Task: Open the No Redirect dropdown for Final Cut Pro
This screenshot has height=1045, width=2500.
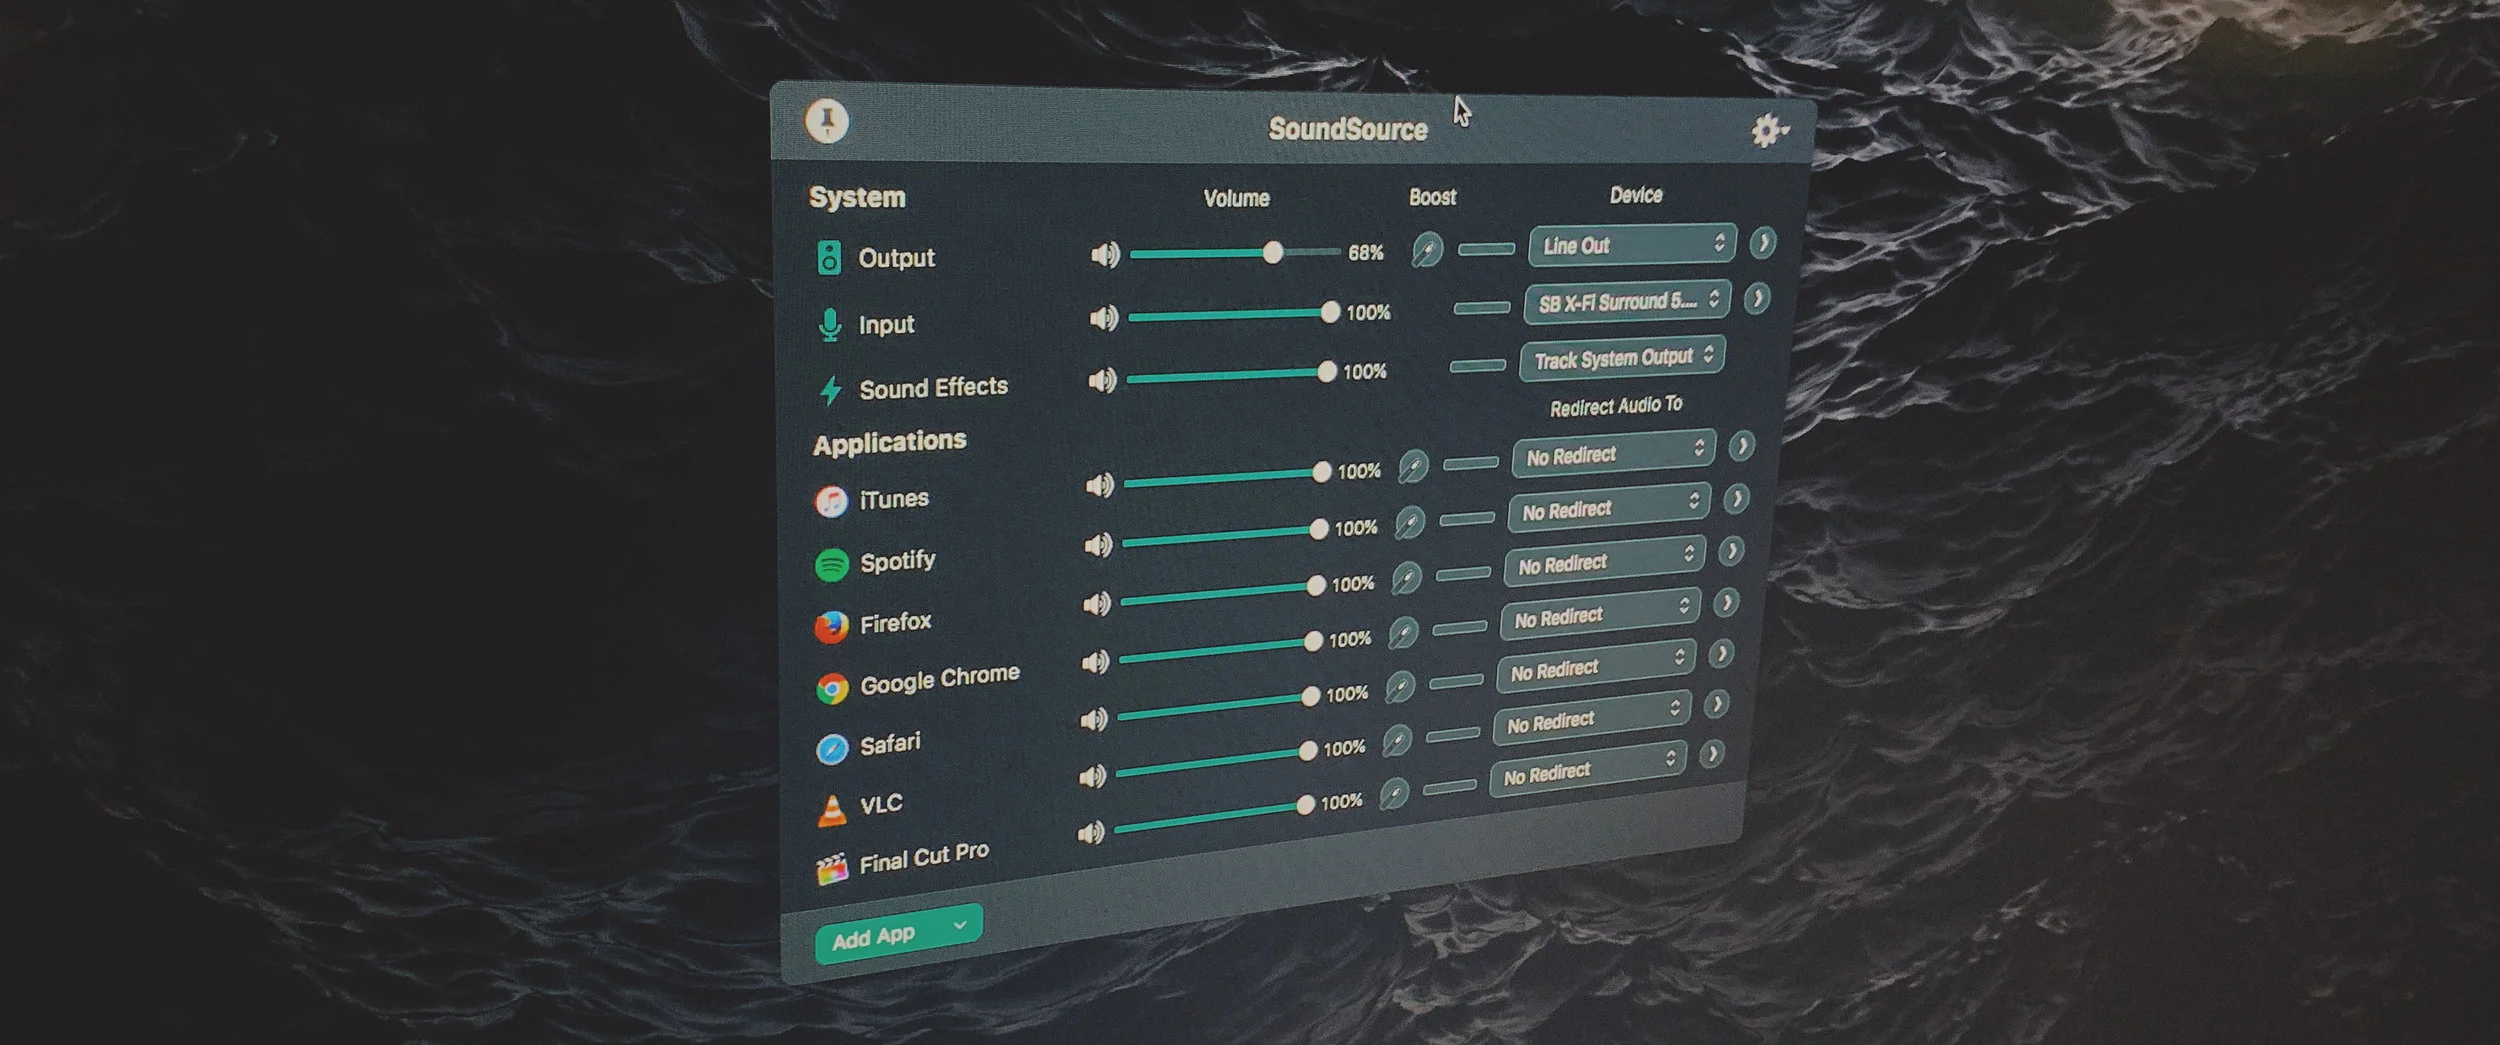Action: click(1588, 769)
